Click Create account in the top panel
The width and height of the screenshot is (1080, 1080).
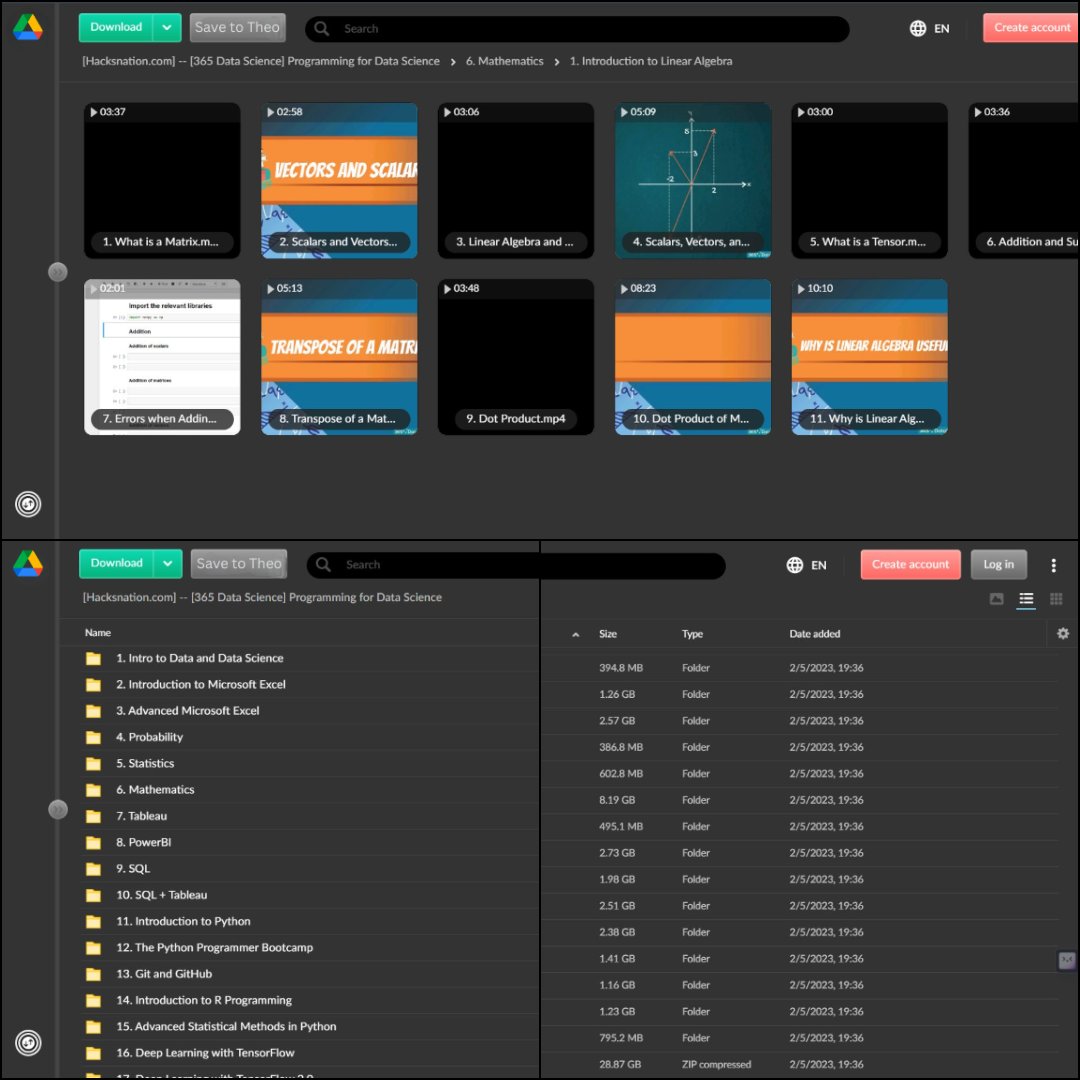(1031, 28)
